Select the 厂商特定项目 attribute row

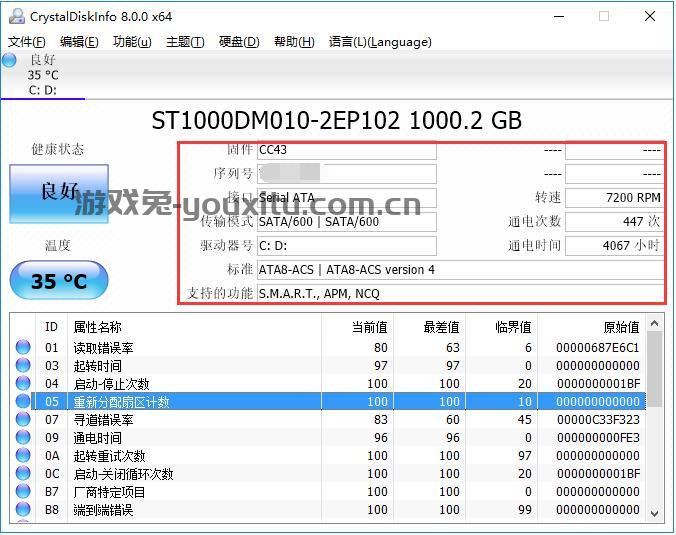(x=329, y=492)
